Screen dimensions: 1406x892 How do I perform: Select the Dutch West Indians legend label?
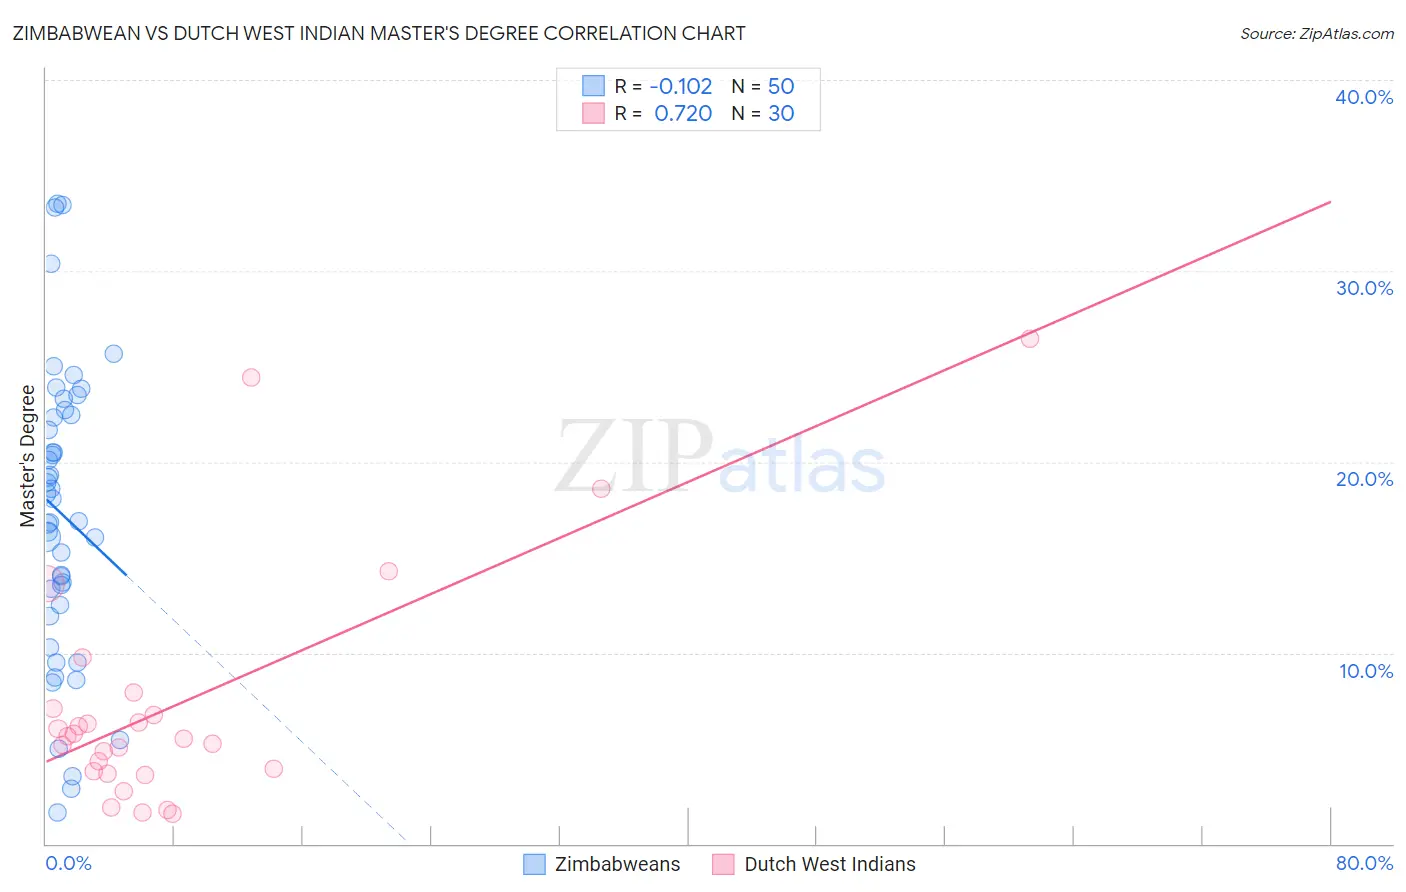pyautogui.click(x=830, y=864)
